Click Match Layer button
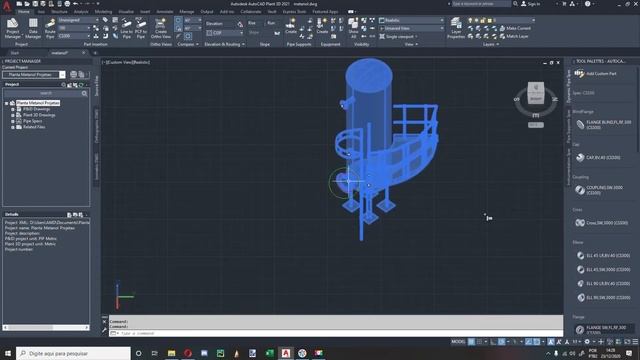Screen dimensions: 640x360 point(514,36)
